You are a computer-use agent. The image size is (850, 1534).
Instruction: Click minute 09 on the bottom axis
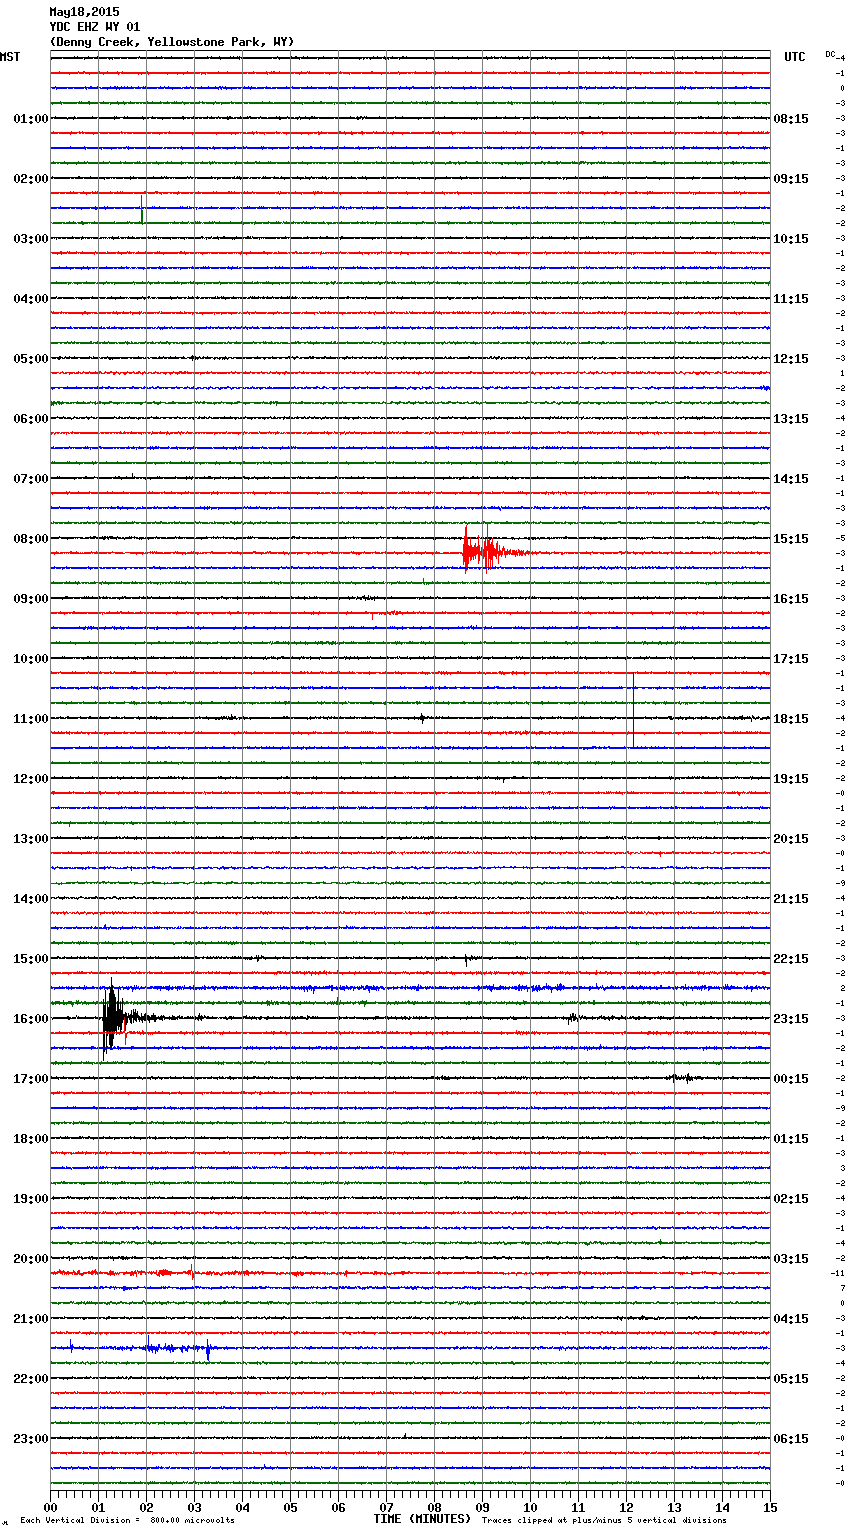pos(482,1507)
